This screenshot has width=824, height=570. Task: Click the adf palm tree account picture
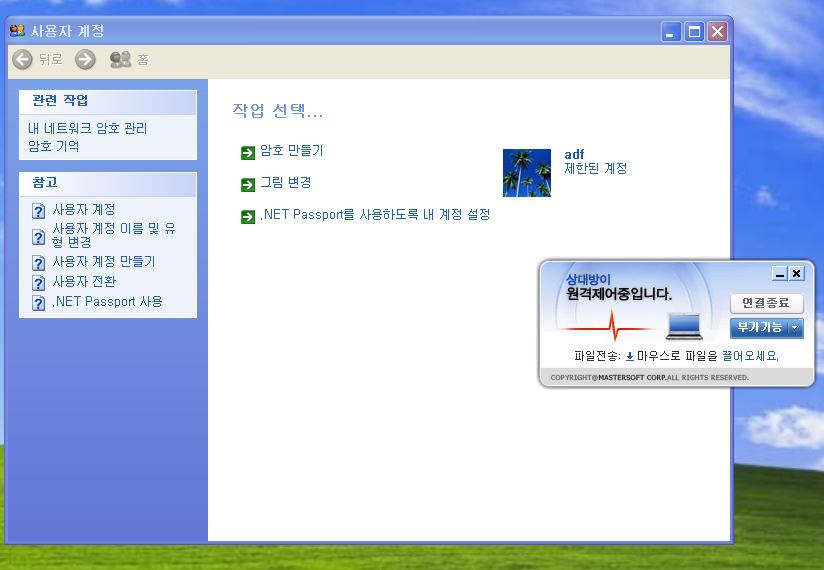coord(527,173)
